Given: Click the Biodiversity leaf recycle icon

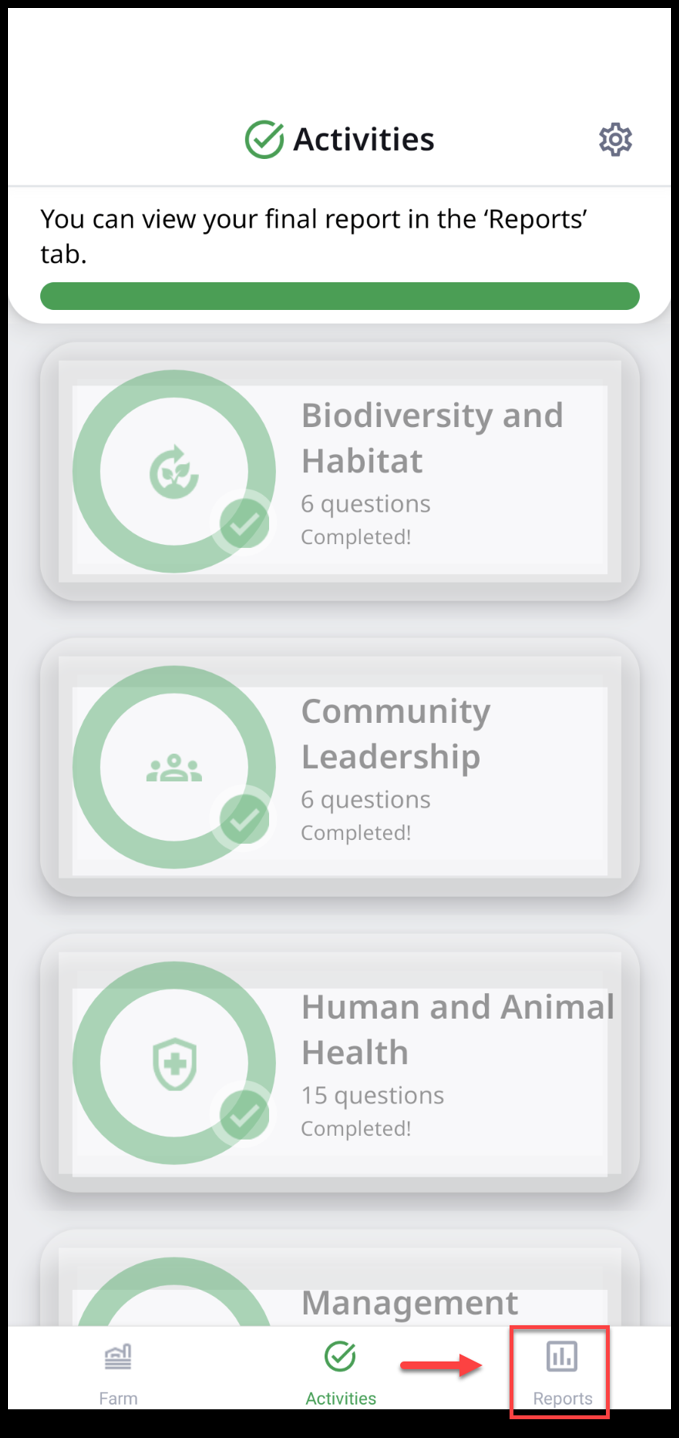Looking at the screenshot, I should pyautogui.click(x=174, y=472).
